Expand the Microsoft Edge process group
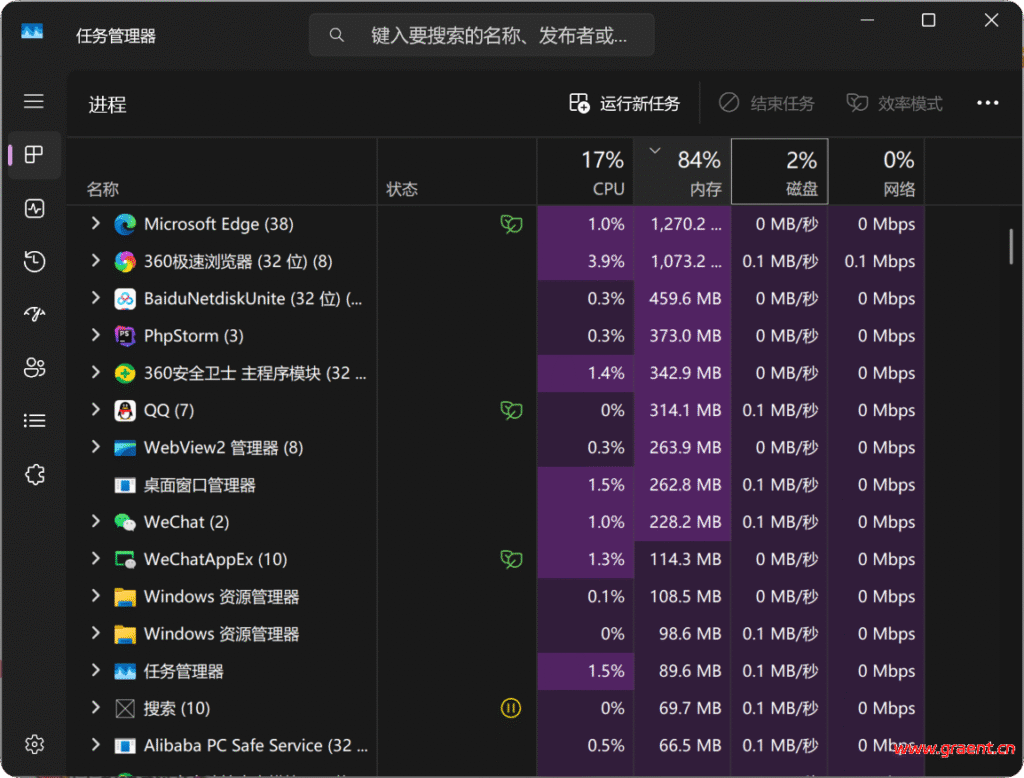Screen dimensions: 1024x778 point(96,224)
